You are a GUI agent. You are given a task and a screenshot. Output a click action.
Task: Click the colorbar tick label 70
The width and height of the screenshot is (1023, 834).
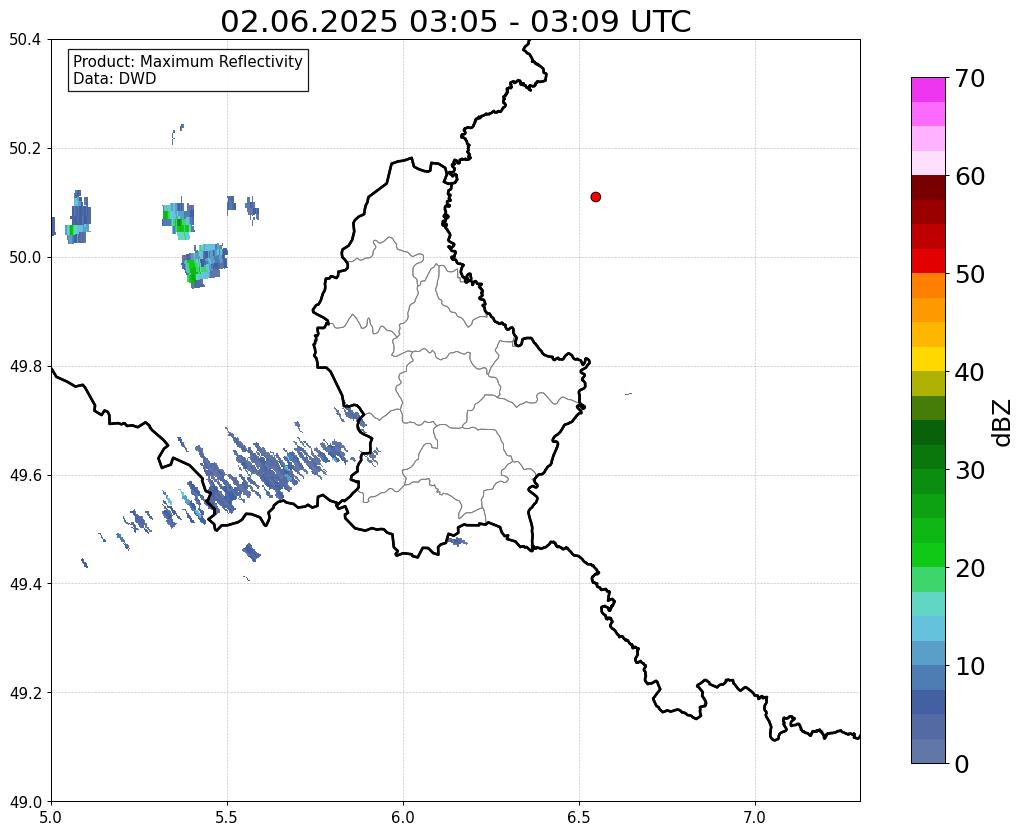coord(970,78)
